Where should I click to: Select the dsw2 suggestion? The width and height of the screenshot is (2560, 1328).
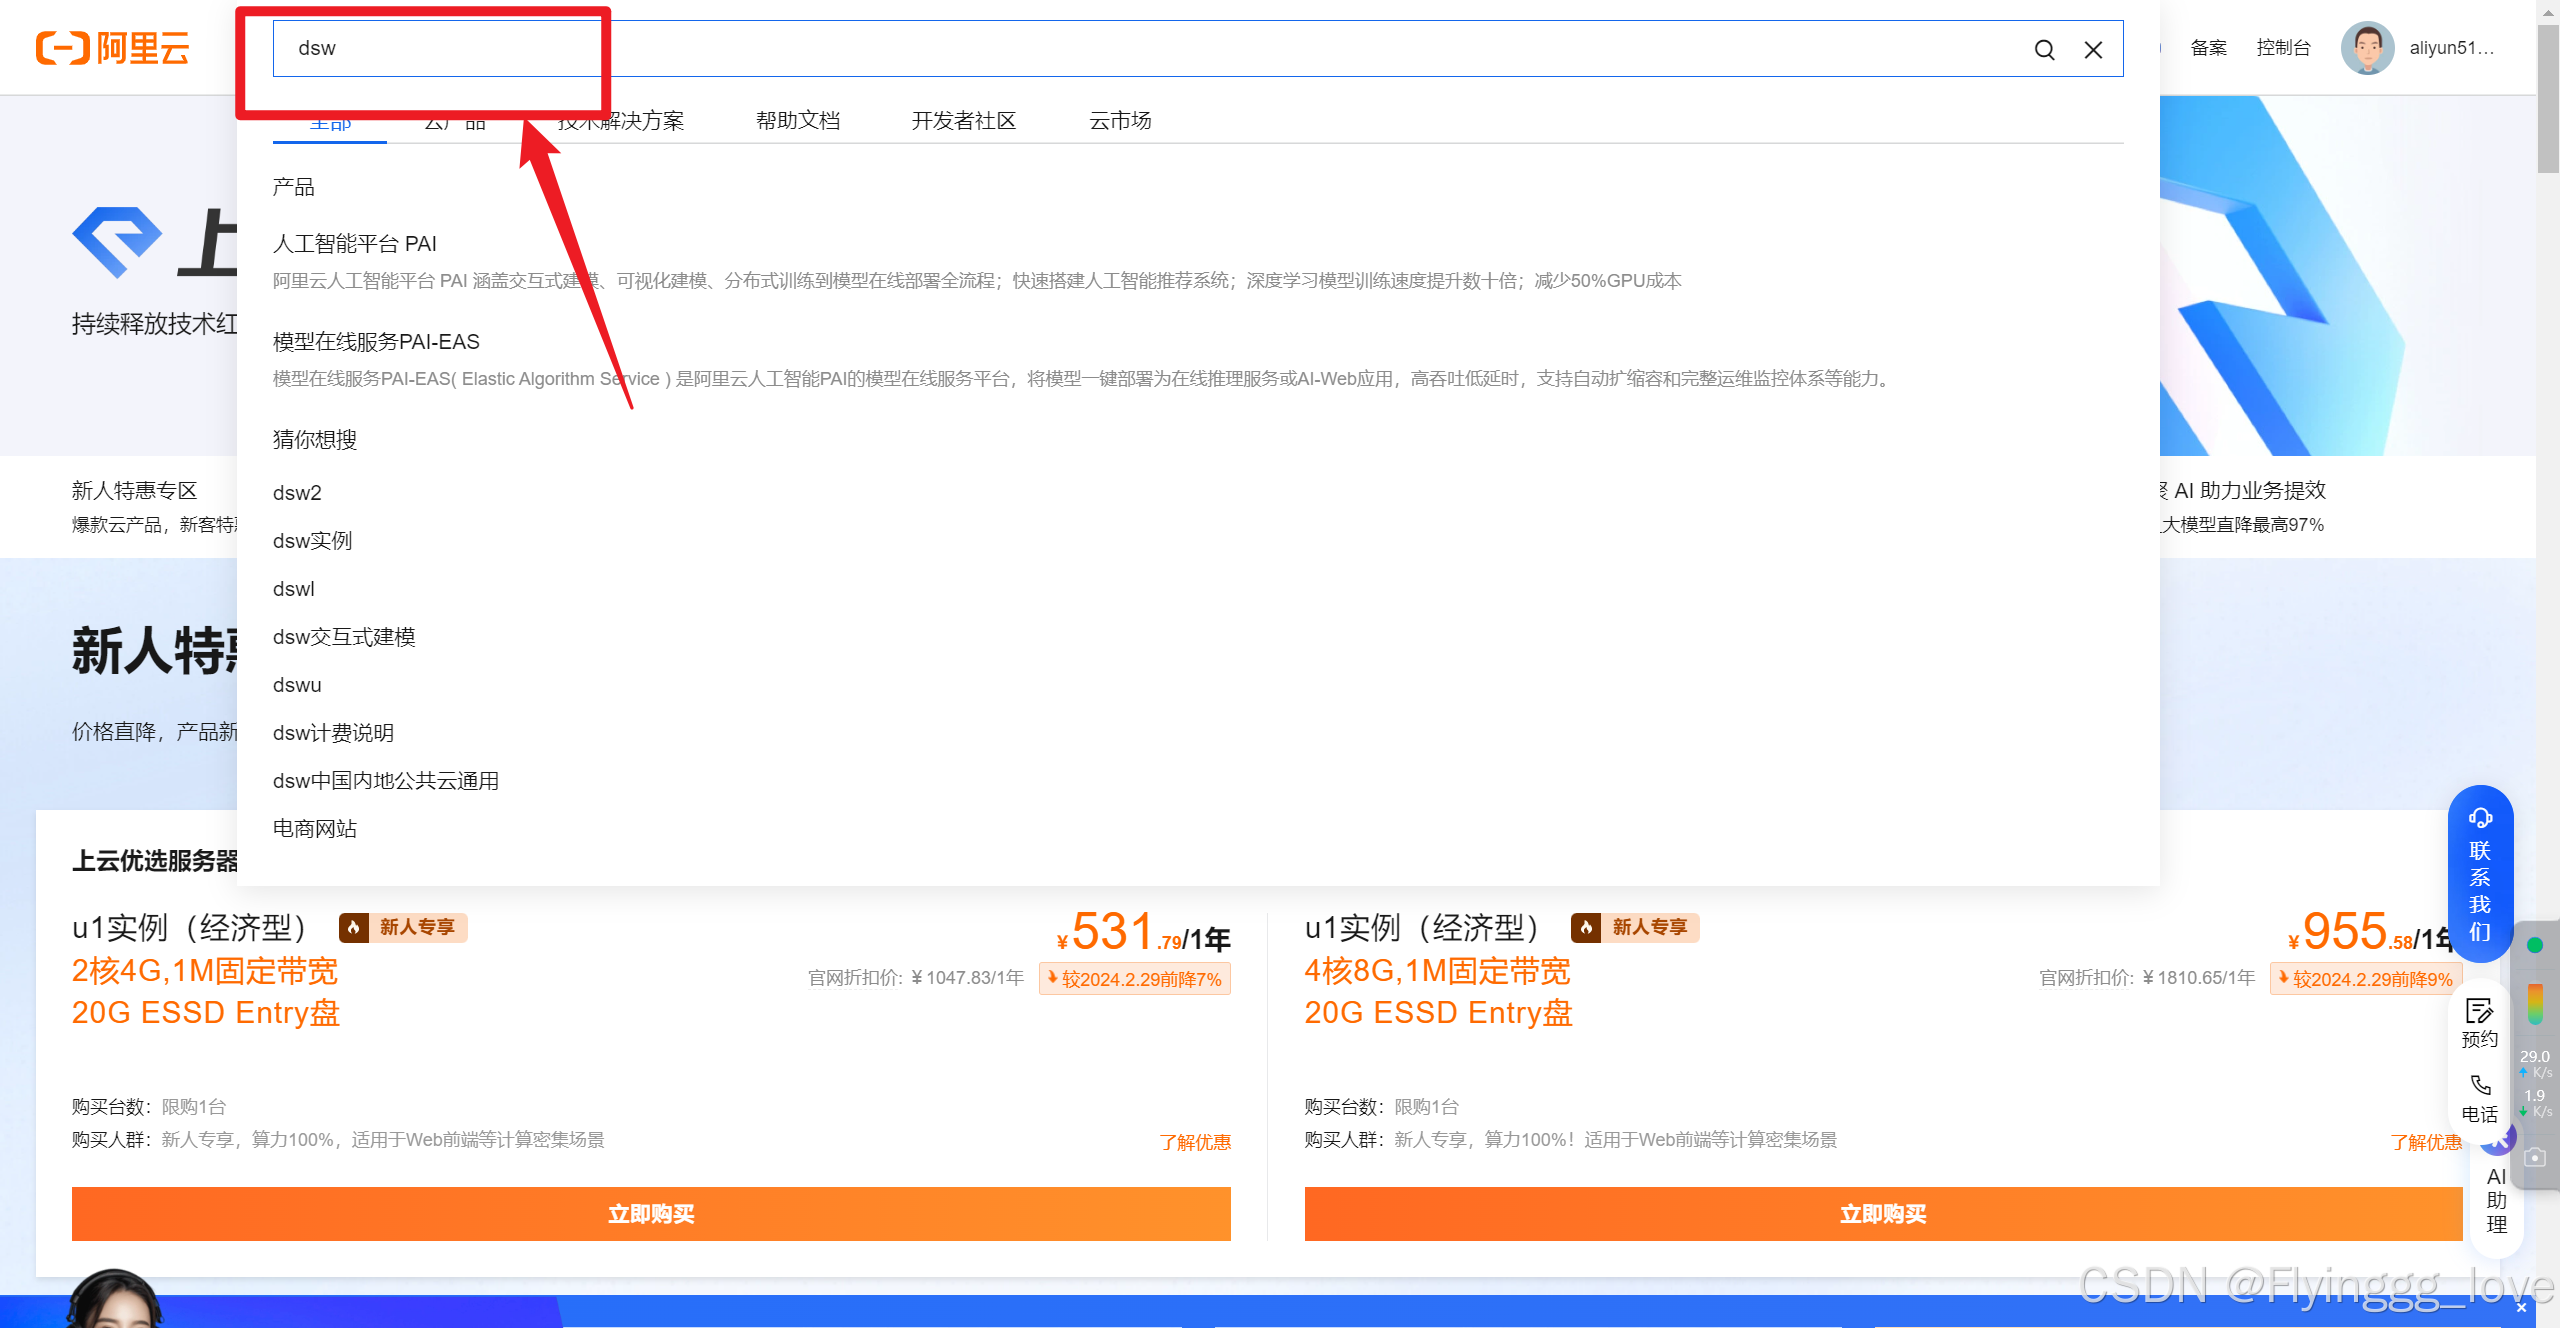pos(297,493)
